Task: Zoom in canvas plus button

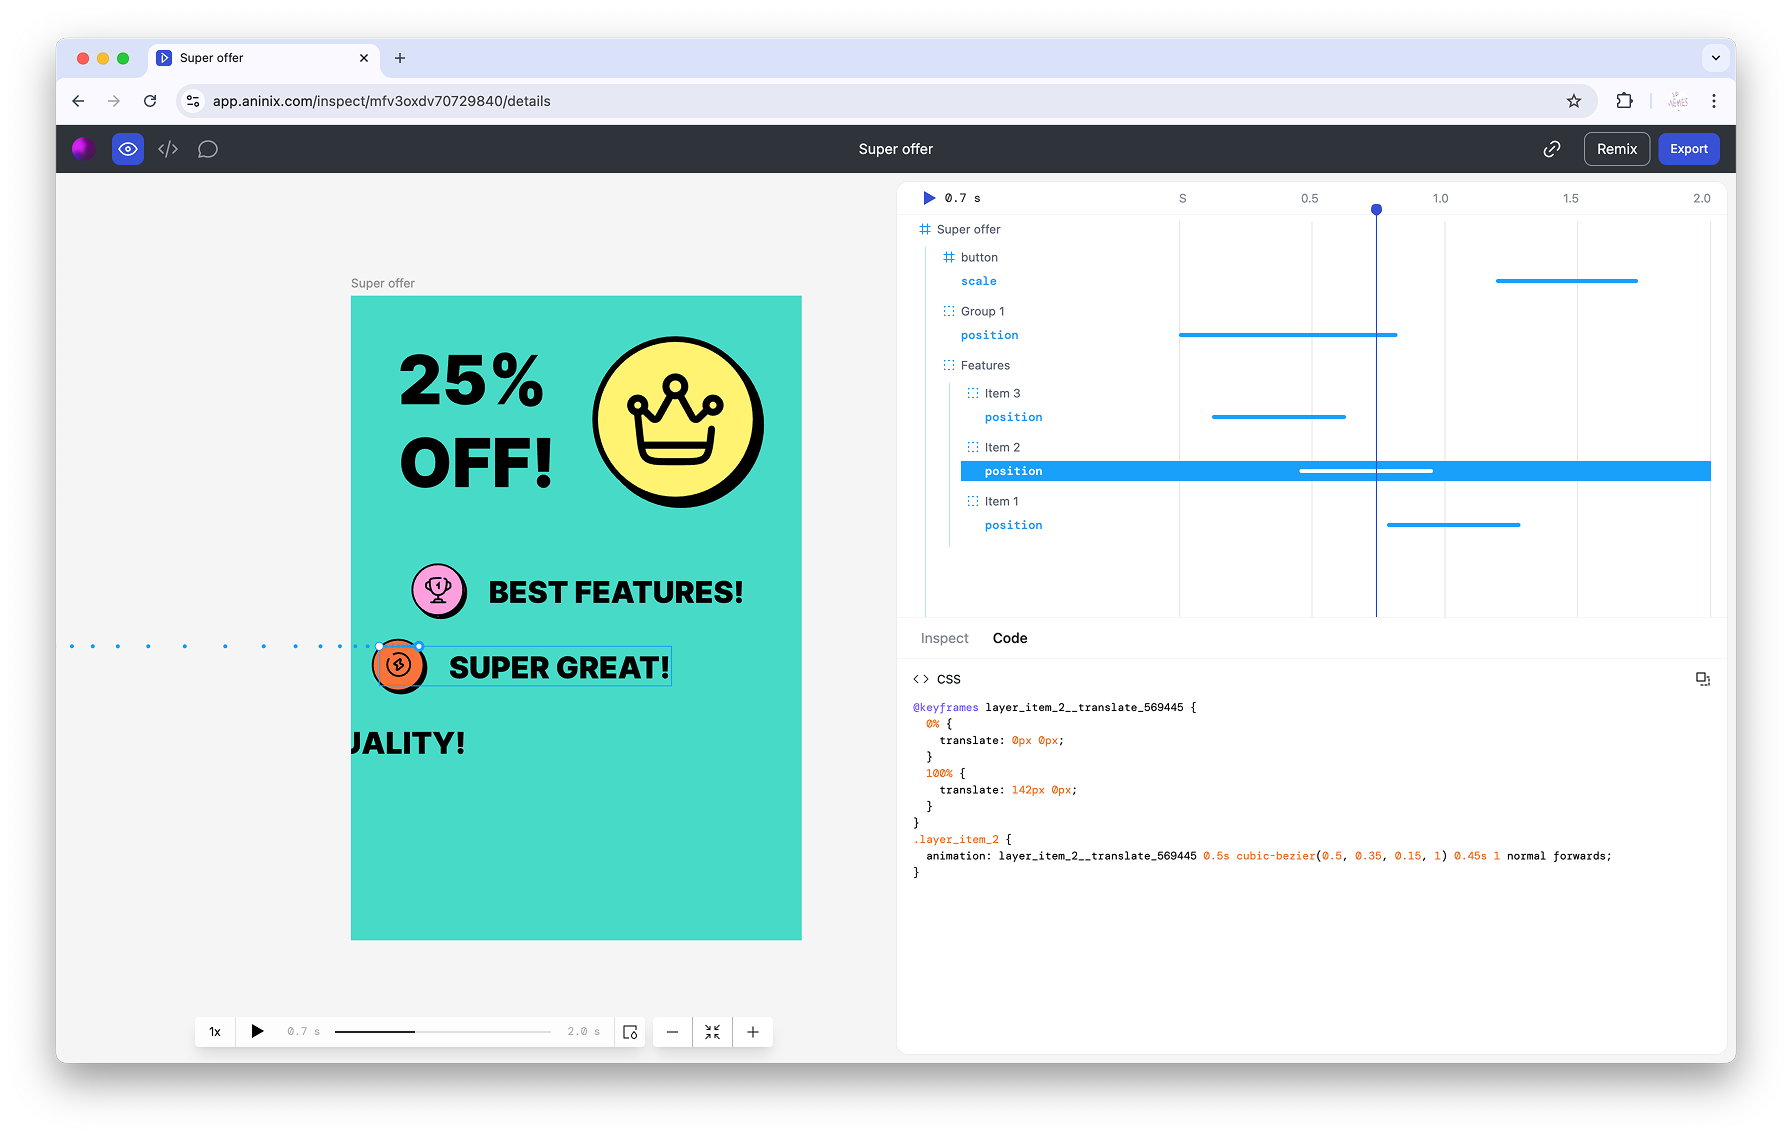Action: pos(753,1032)
